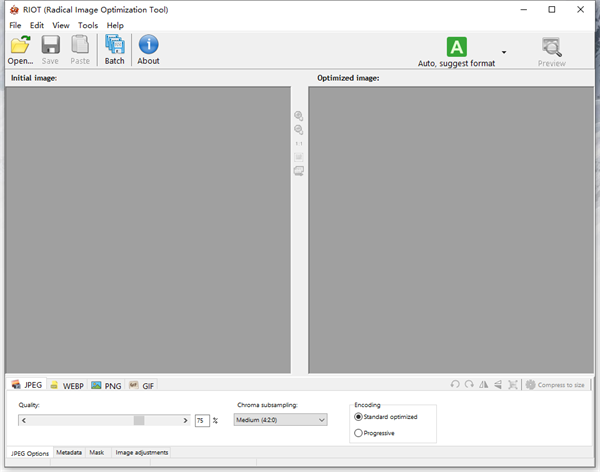The image size is (600, 472).
Task: Decrease quality with the slider left arrow
Action: [24, 420]
